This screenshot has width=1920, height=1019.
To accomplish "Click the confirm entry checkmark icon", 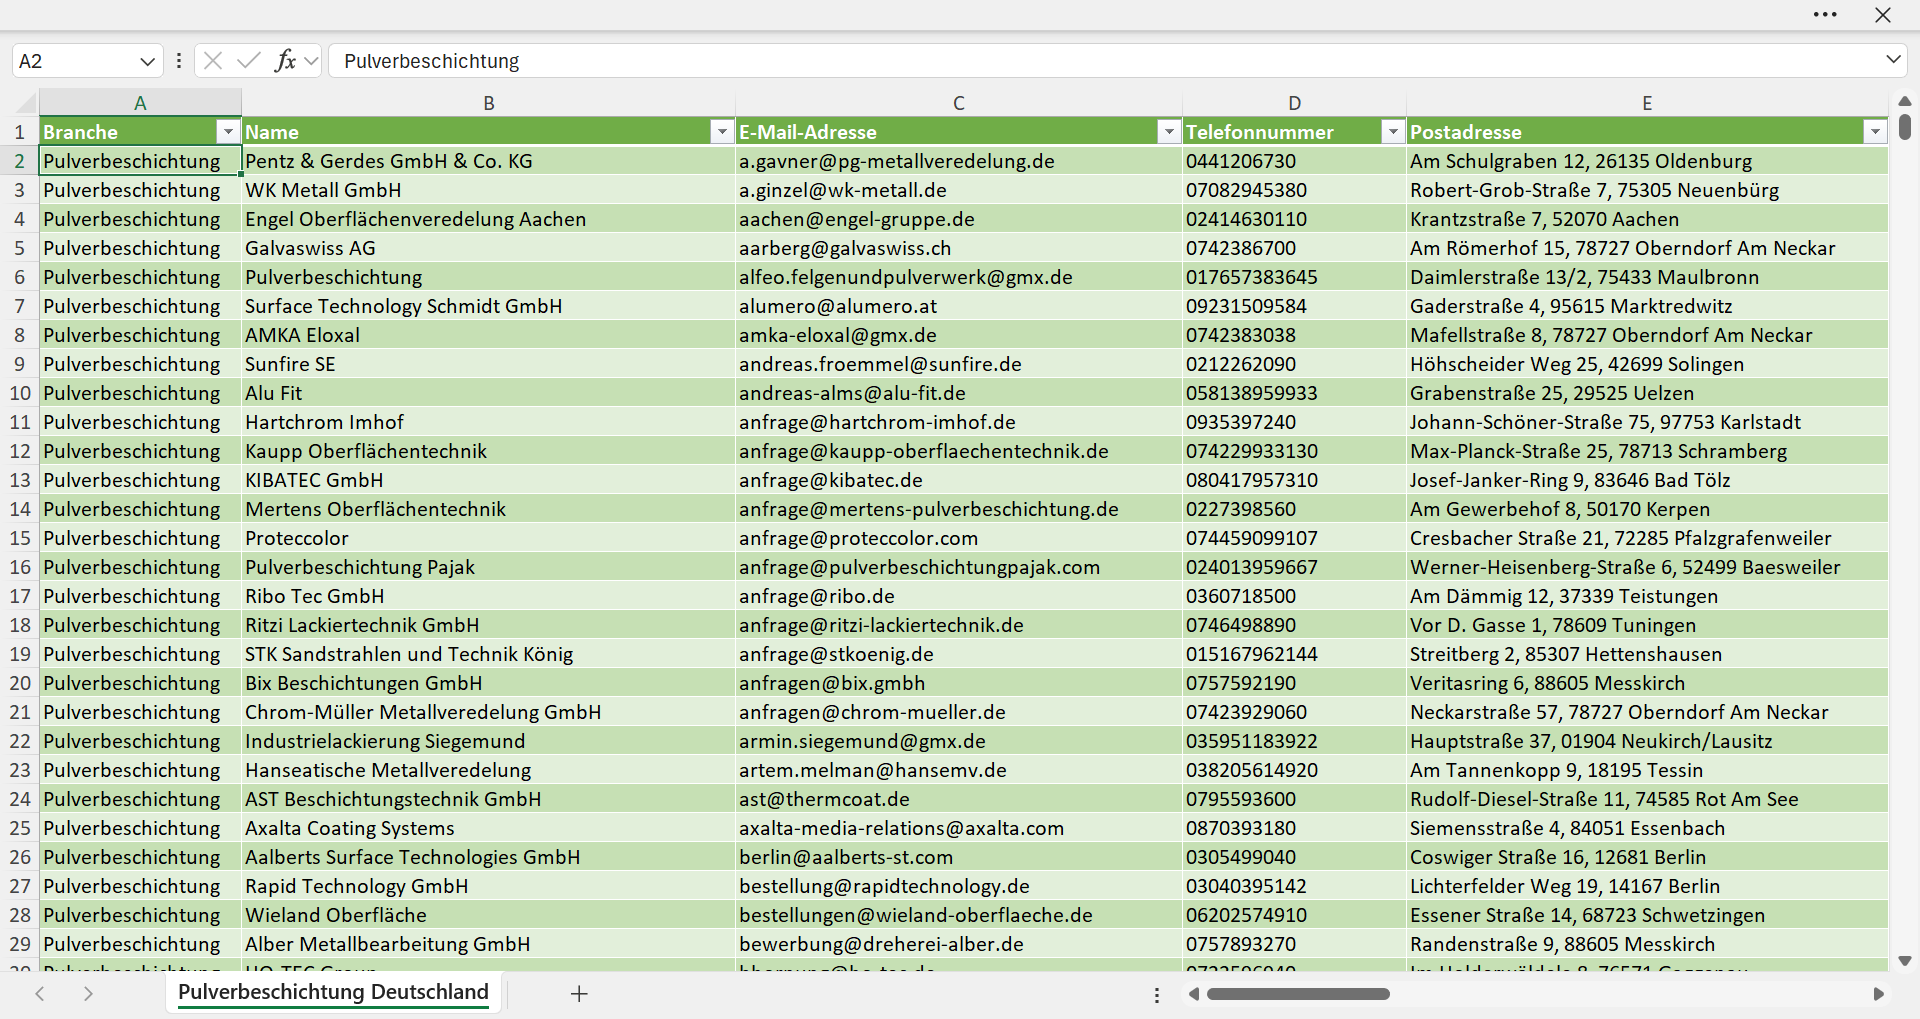I will (x=249, y=61).
